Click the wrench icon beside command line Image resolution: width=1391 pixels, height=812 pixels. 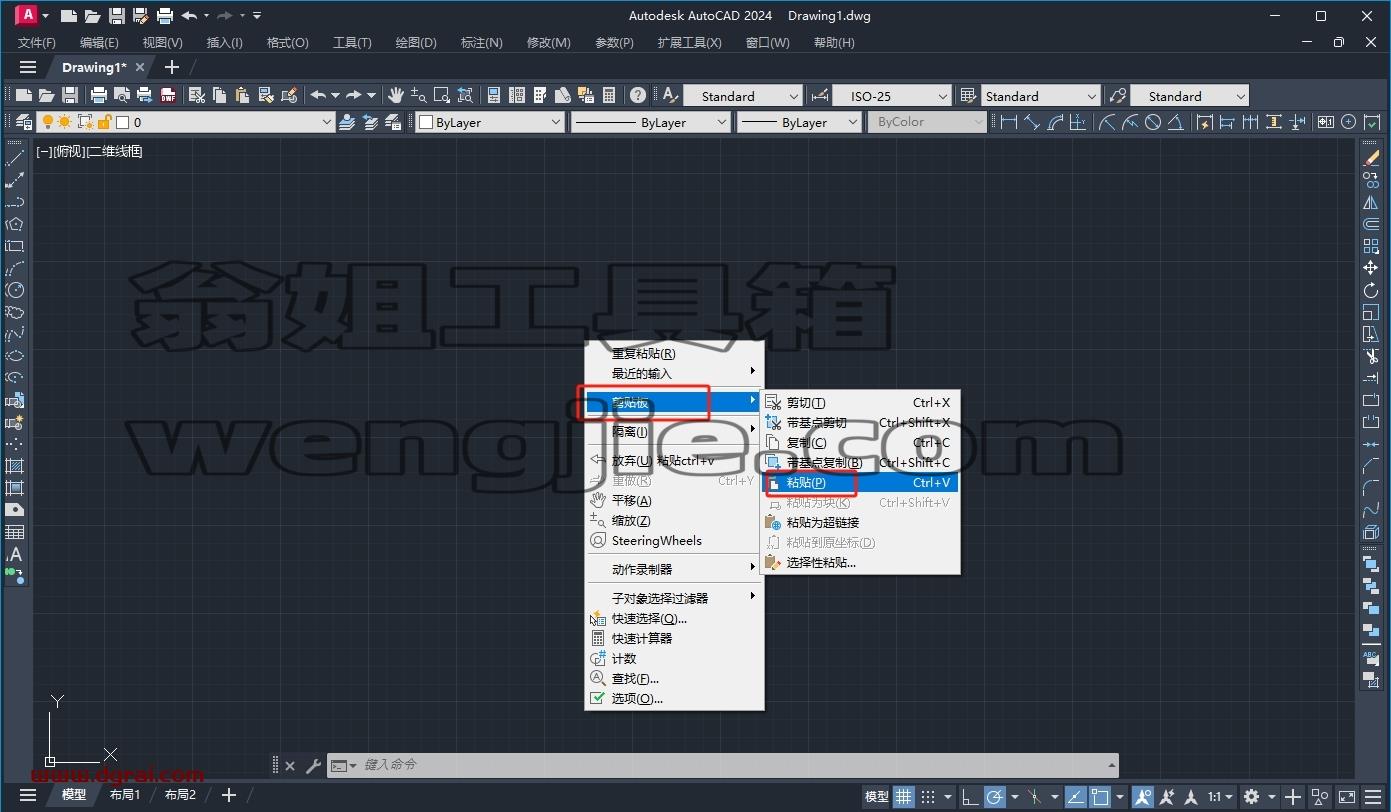pos(313,766)
